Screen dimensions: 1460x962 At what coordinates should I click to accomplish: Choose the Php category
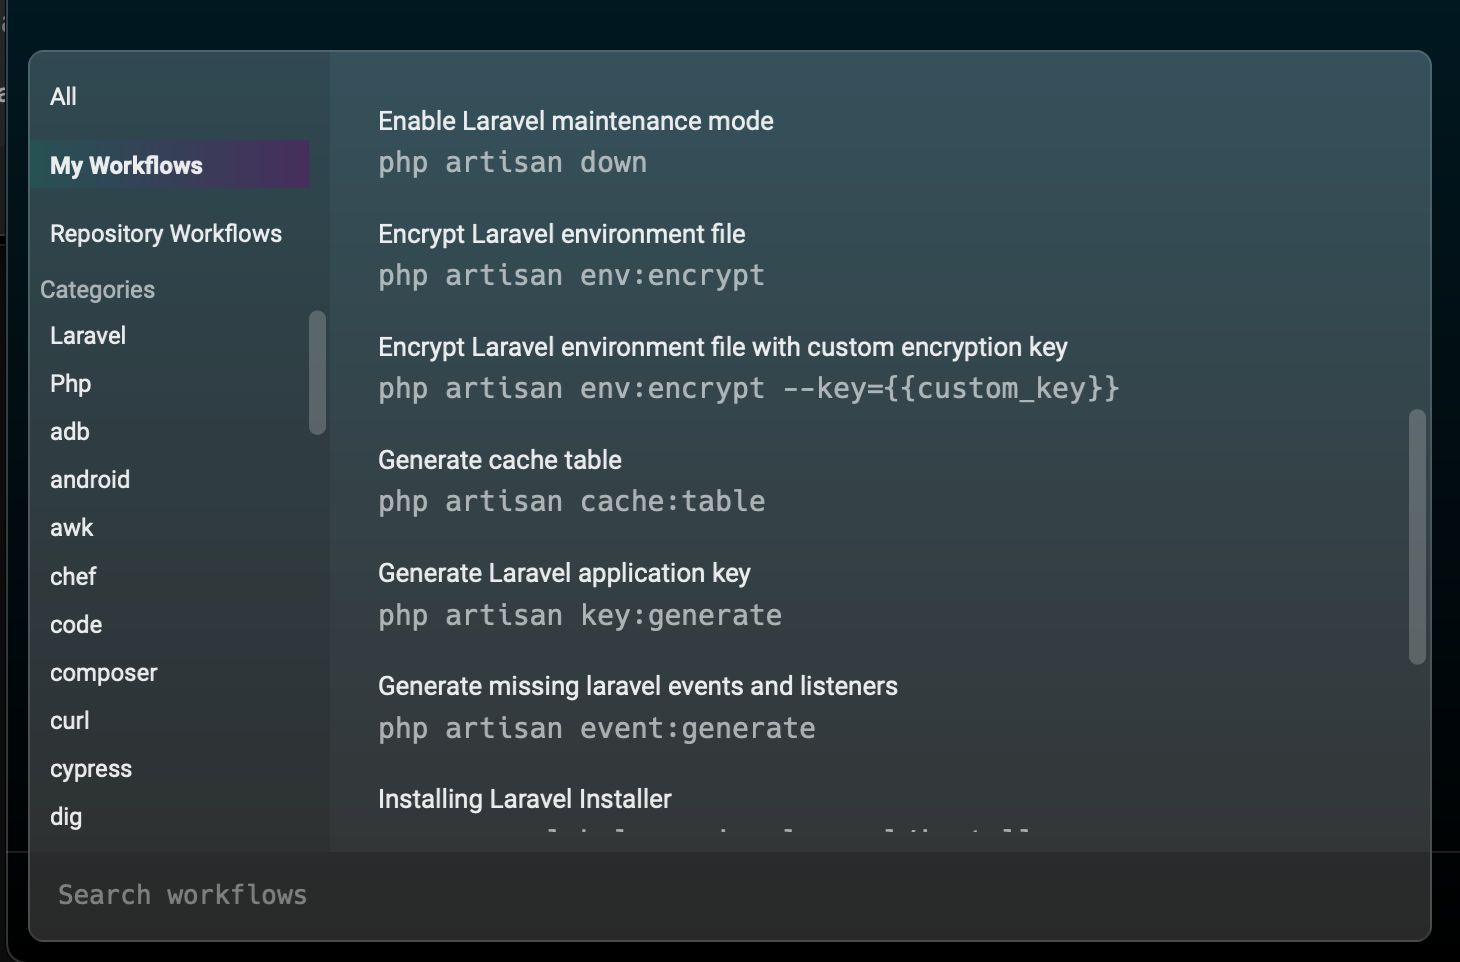70,384
